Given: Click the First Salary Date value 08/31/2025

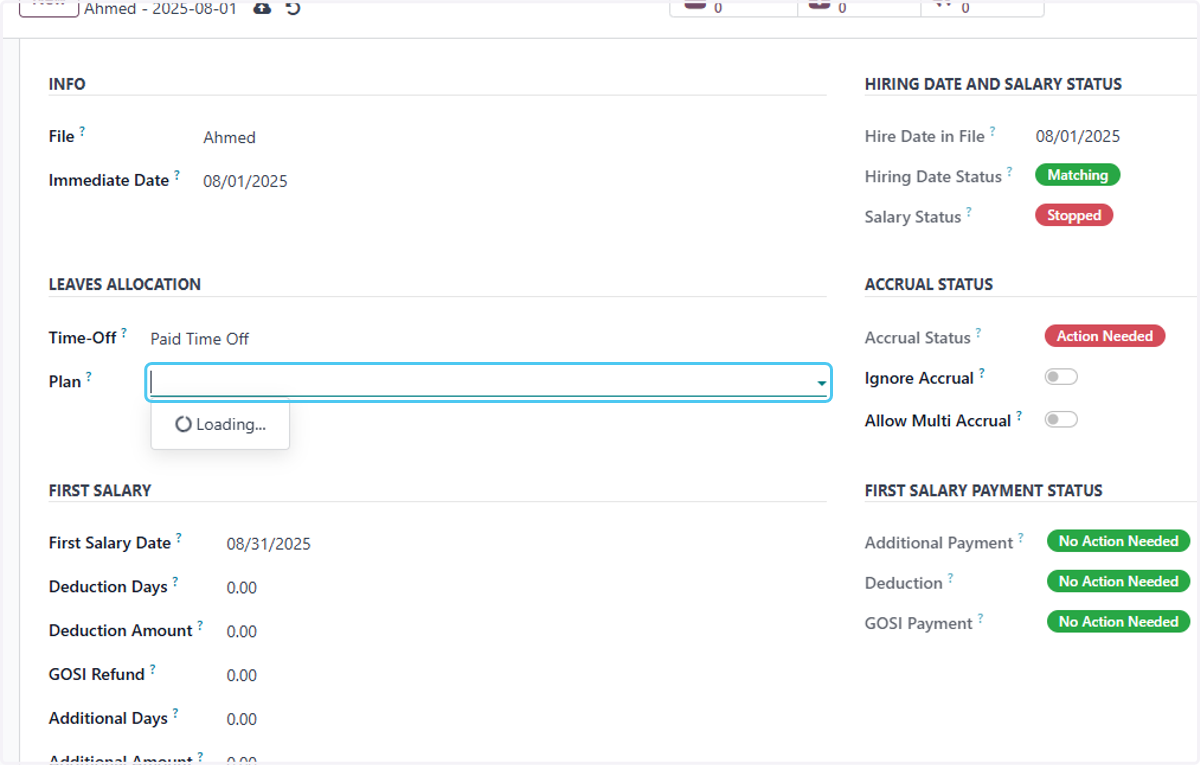Looking at the screenshot, I should (x=269, y=544).
